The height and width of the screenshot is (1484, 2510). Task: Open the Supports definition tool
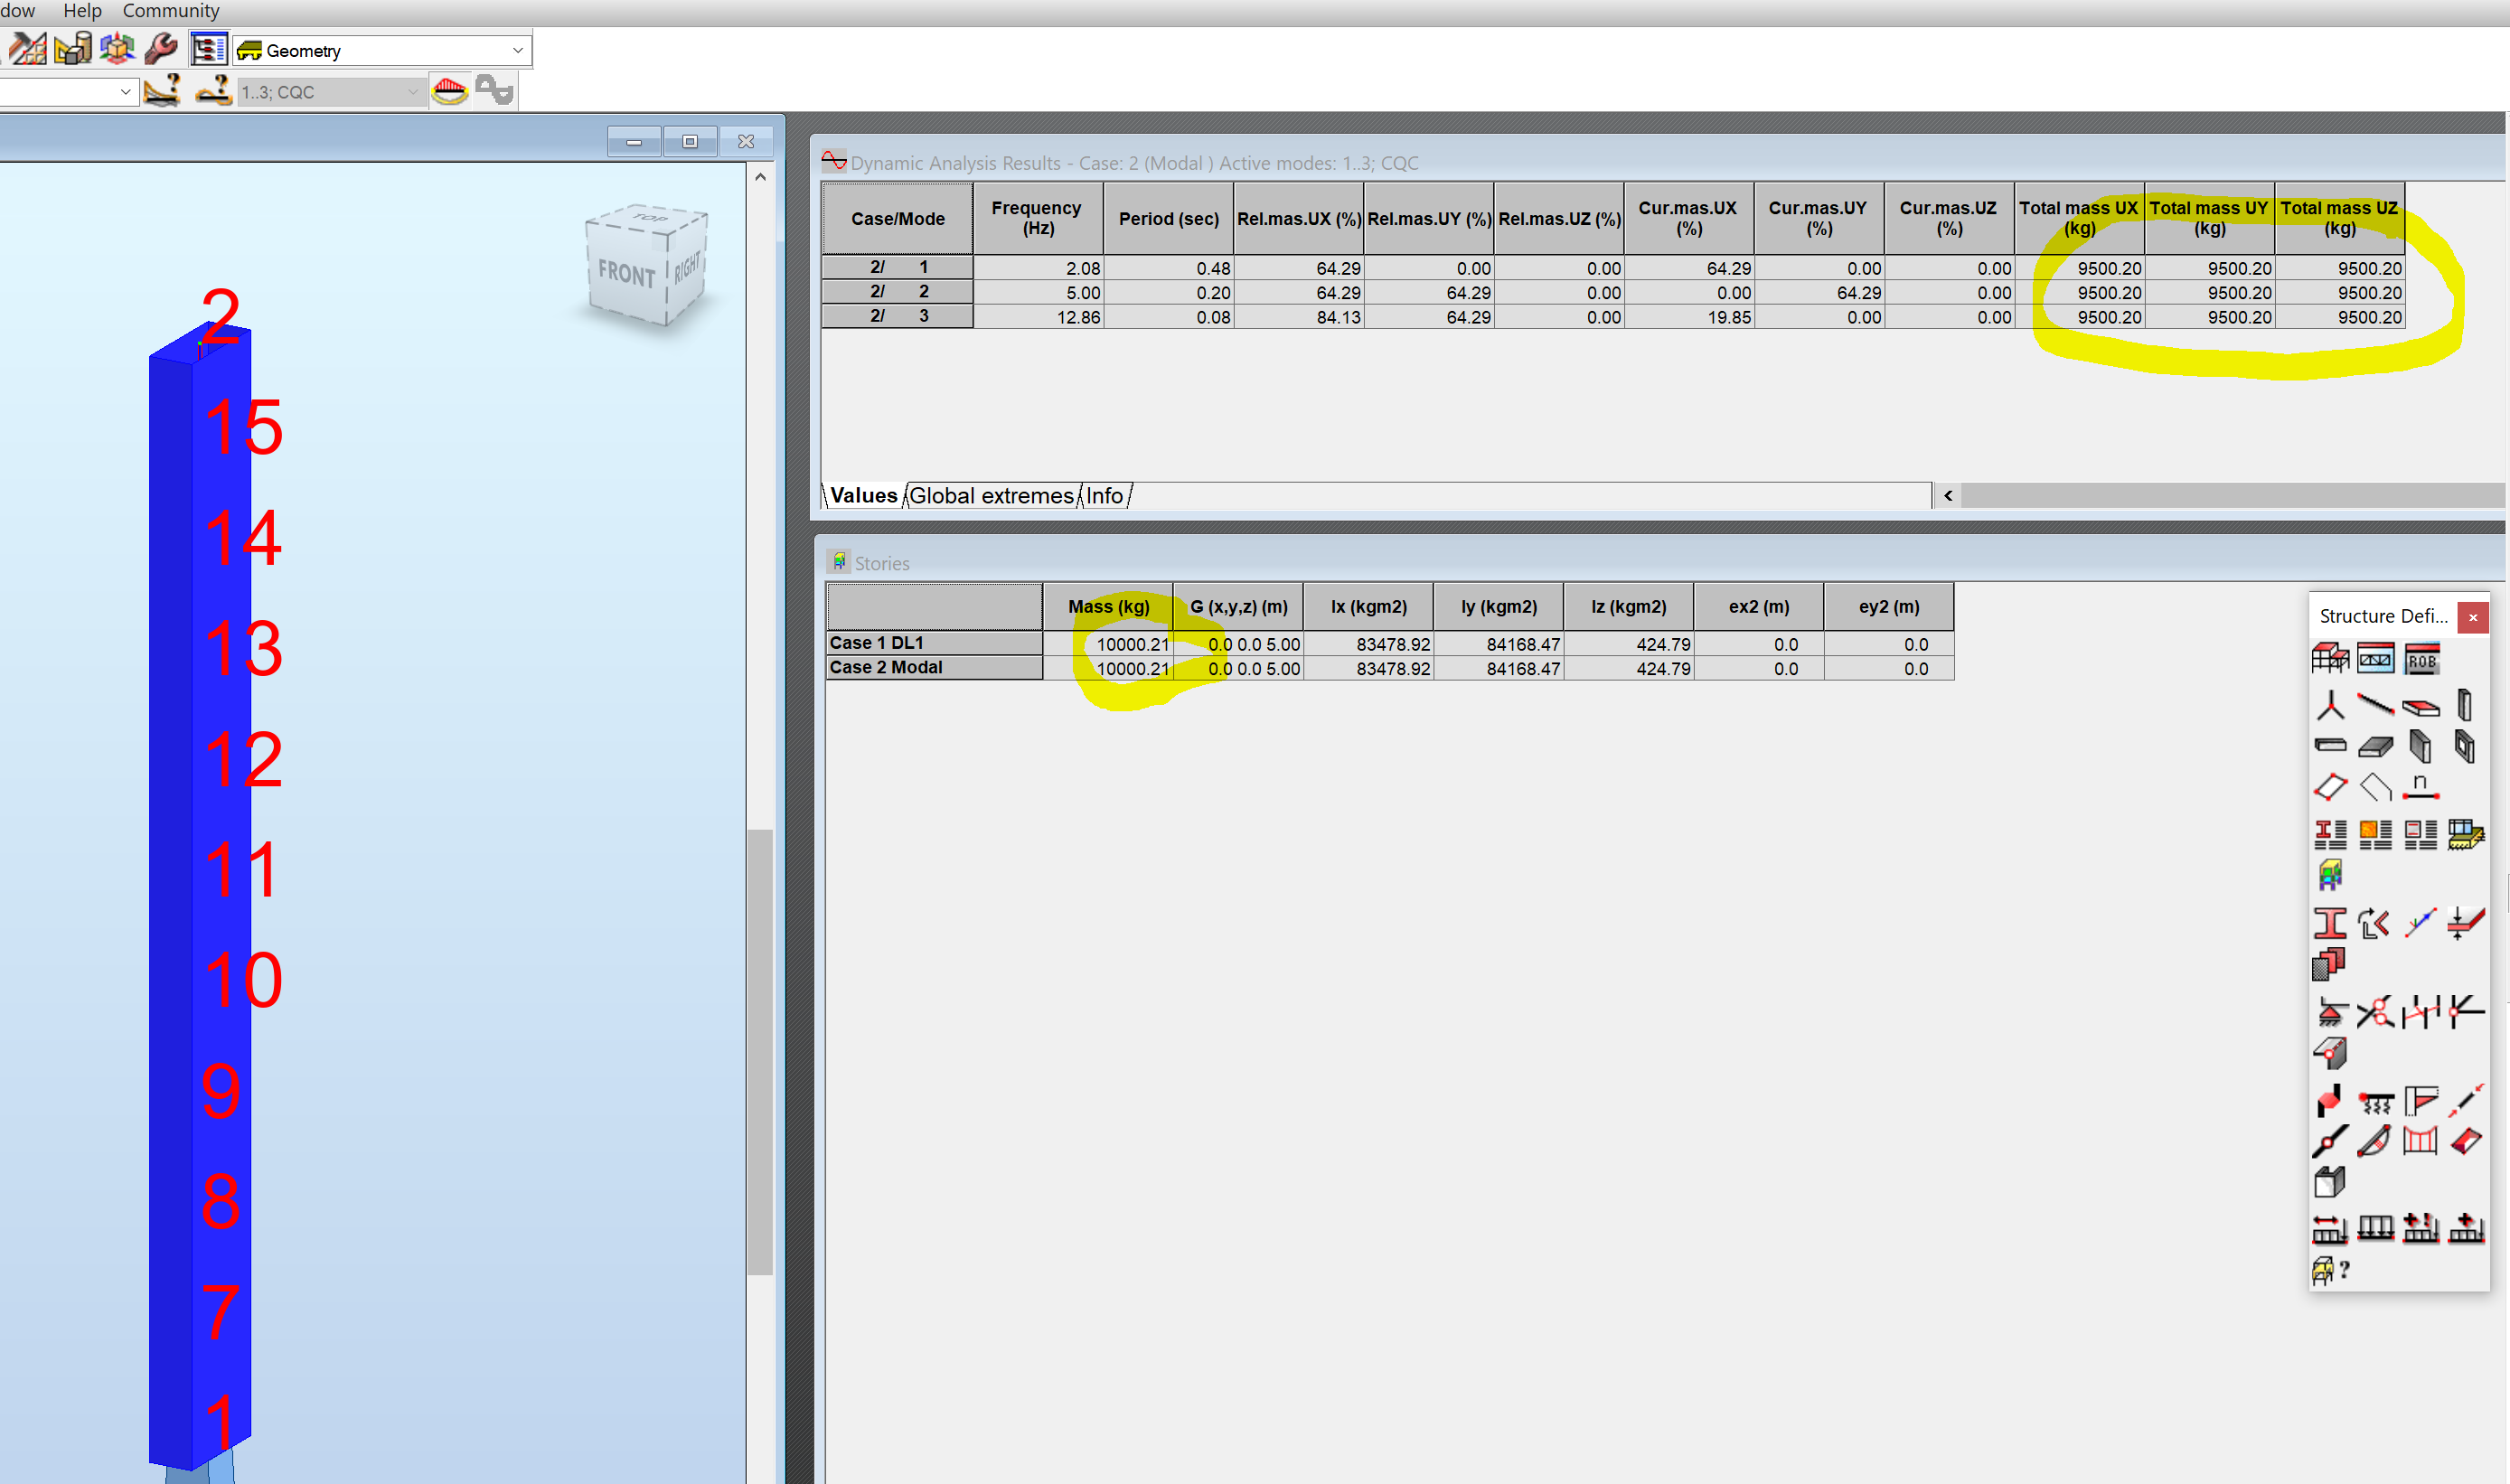[2331, 1012]
